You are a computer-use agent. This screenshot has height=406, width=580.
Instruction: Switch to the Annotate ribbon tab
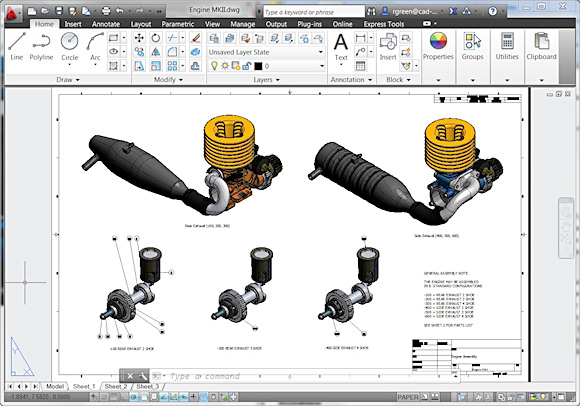pos(106,24)
